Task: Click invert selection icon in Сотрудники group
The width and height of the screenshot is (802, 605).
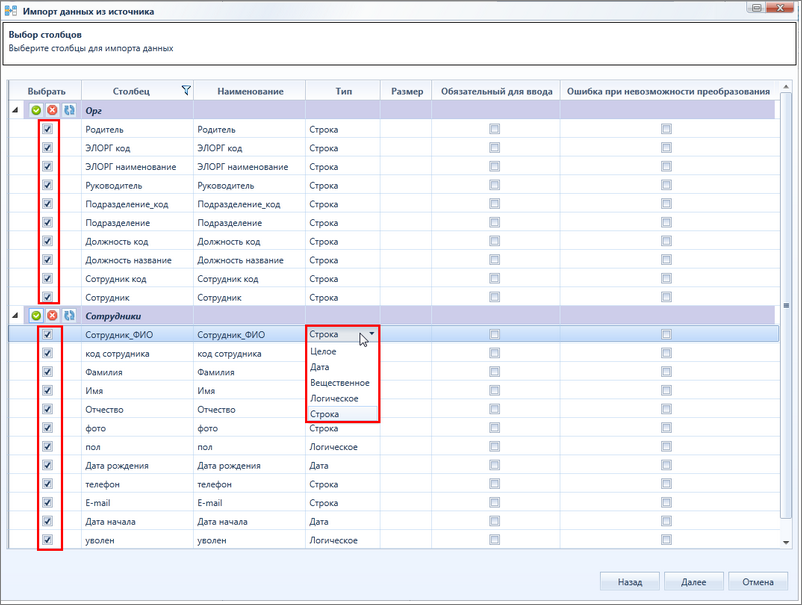Action: click(x=69, y=316)
